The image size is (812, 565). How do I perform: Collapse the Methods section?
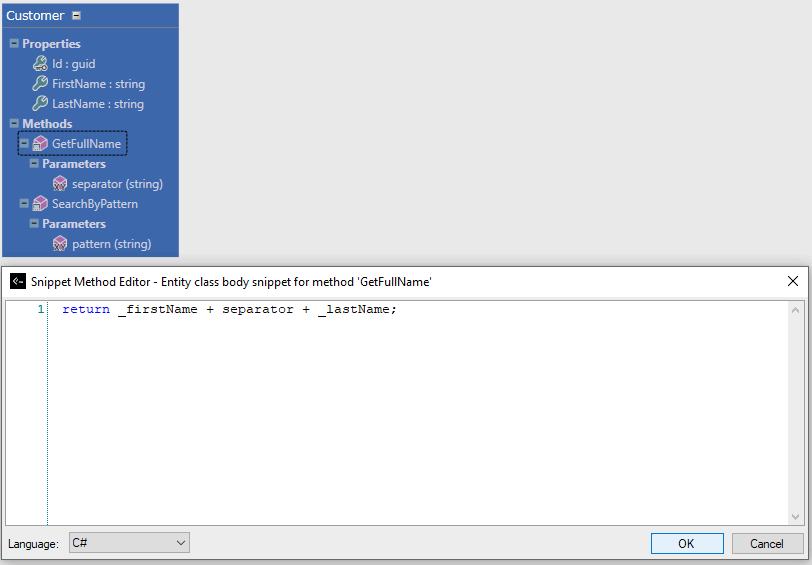(14, 124)
